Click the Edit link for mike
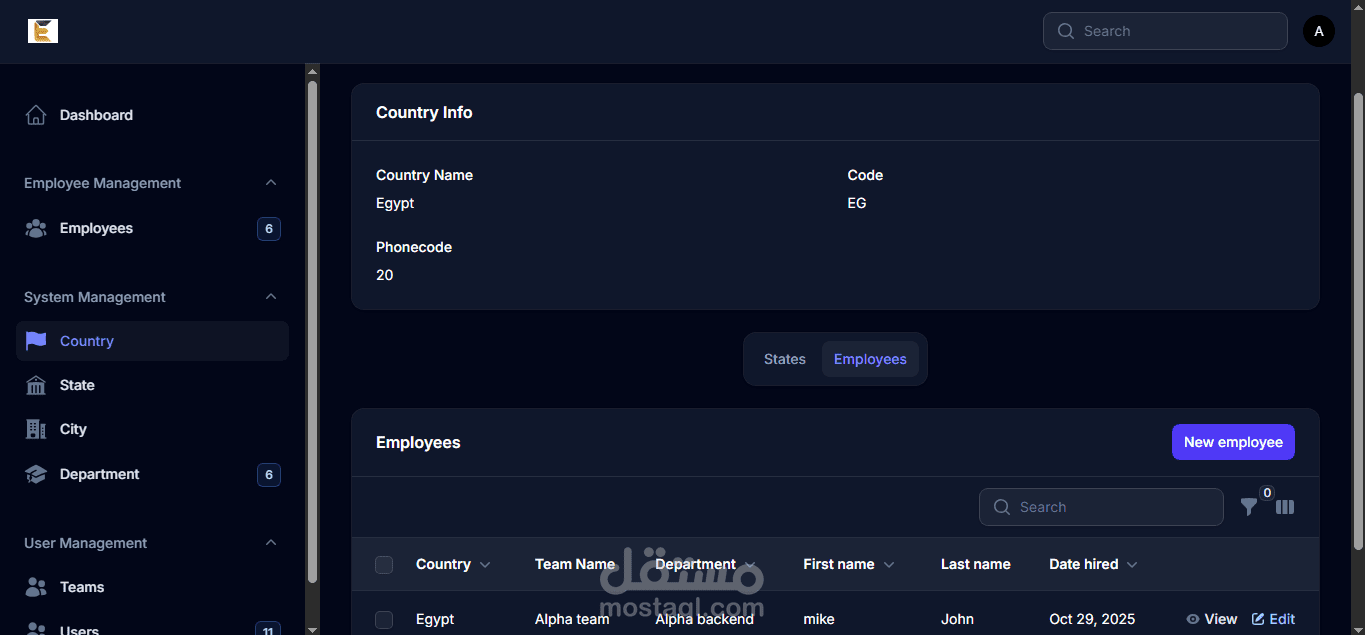The image size is (1365, 635). [1273, 619]
